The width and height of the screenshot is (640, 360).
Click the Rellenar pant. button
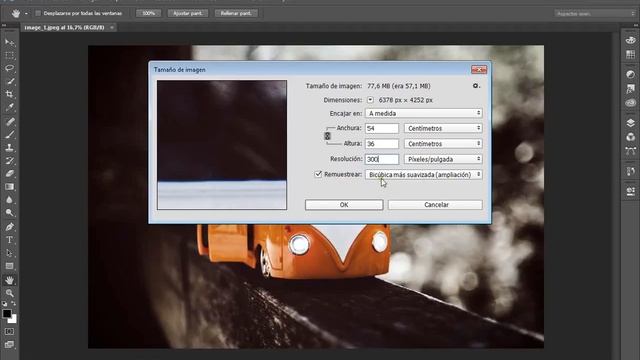tap(236, 13)
